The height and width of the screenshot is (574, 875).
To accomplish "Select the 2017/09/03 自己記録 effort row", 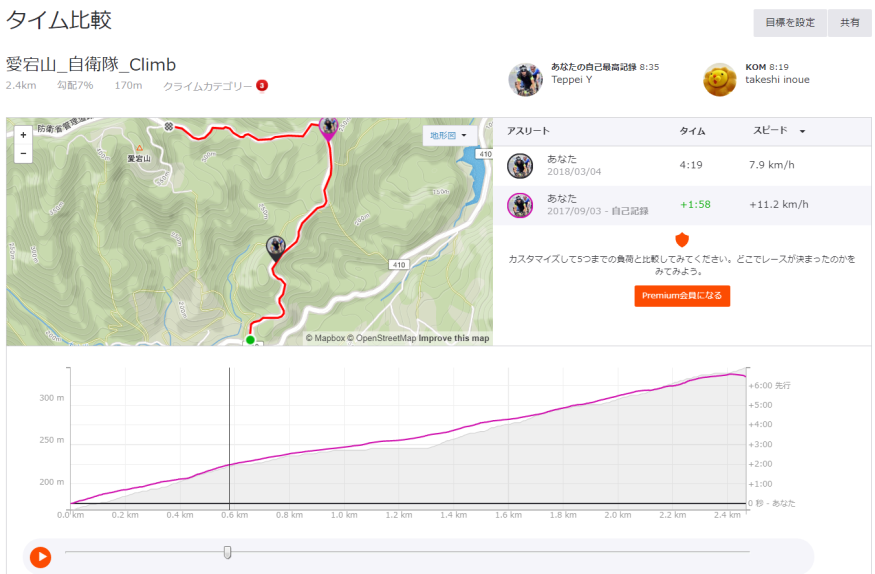I will click(x=682, y=205).
